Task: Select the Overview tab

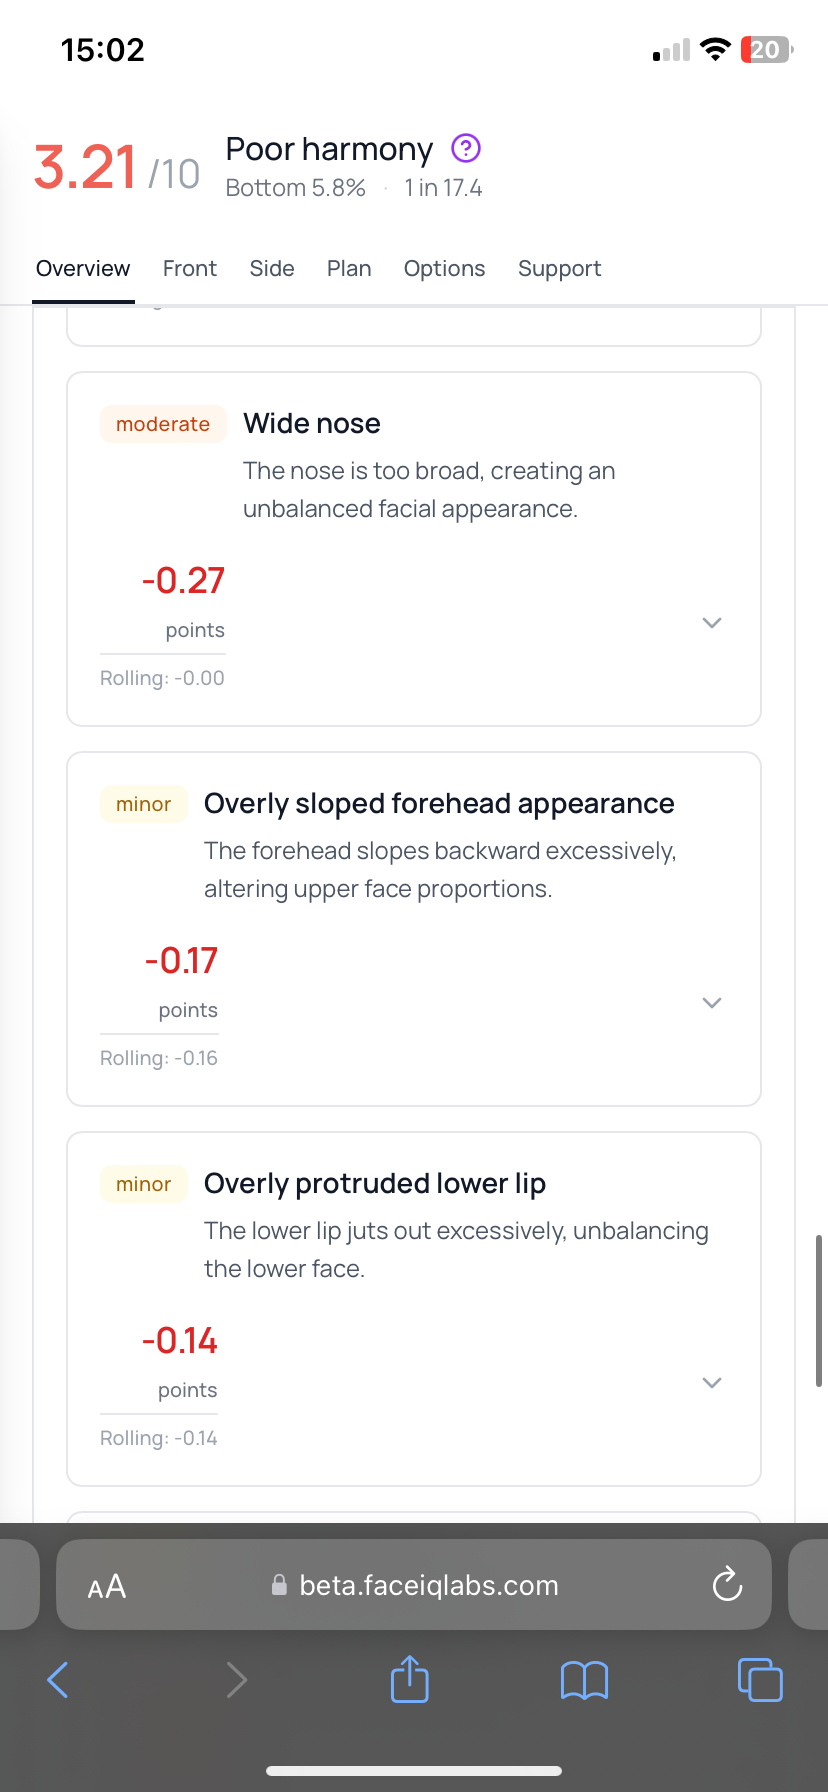Action: point(83,269)
